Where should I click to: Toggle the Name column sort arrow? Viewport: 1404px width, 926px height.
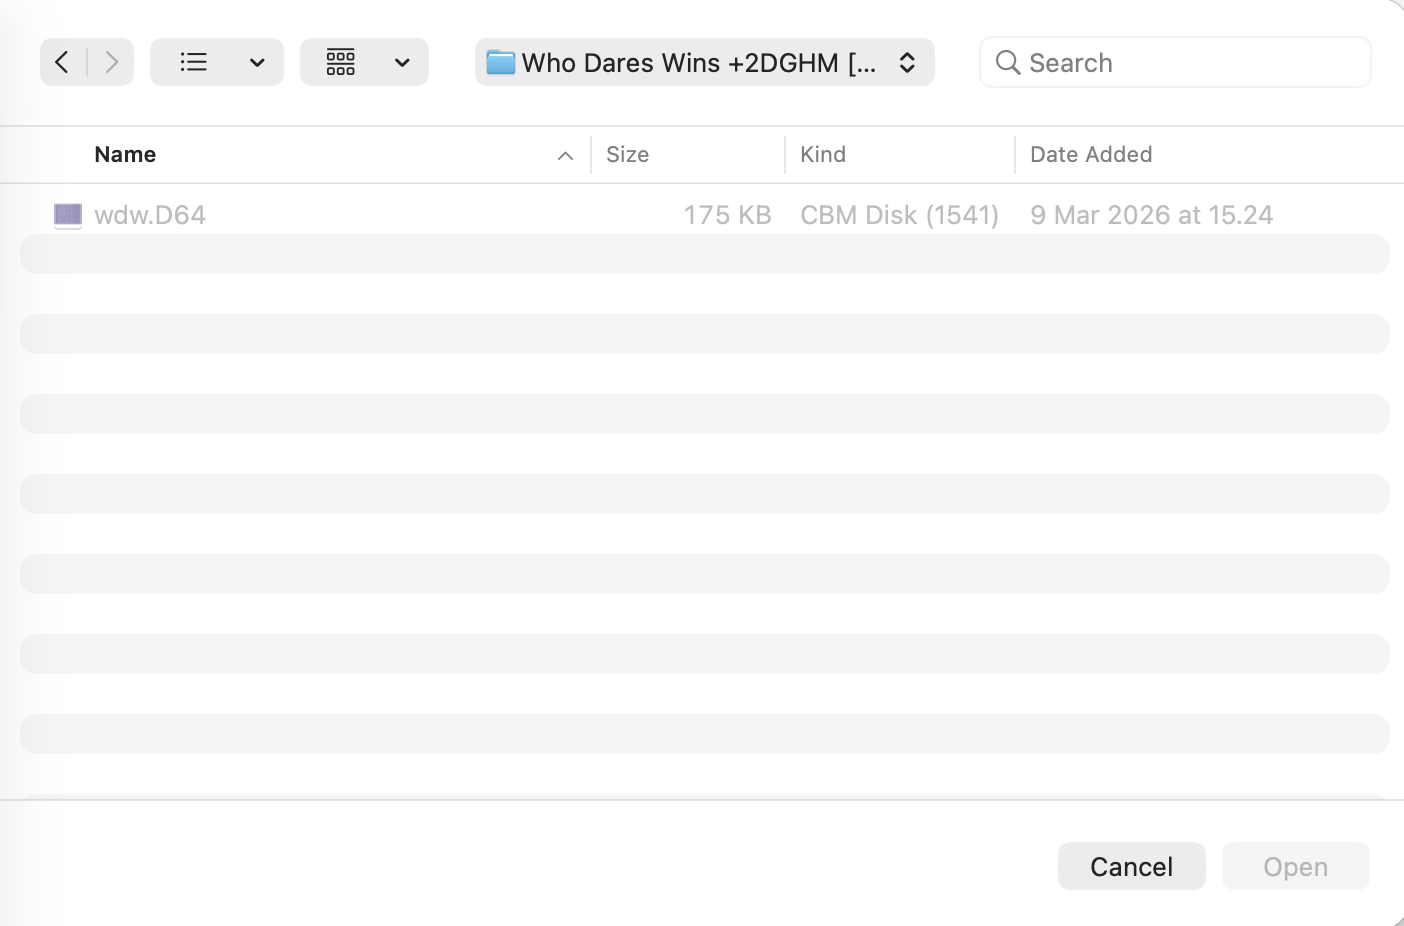click(565, 155)
